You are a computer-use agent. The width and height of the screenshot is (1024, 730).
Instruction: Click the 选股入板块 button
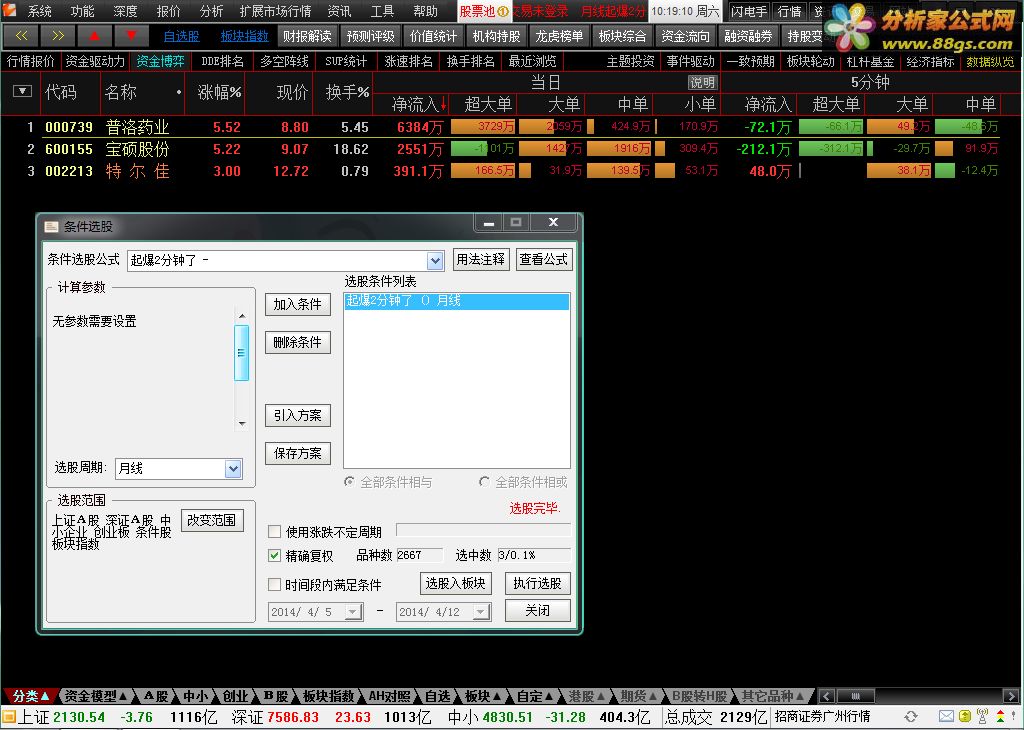[455, 583]
